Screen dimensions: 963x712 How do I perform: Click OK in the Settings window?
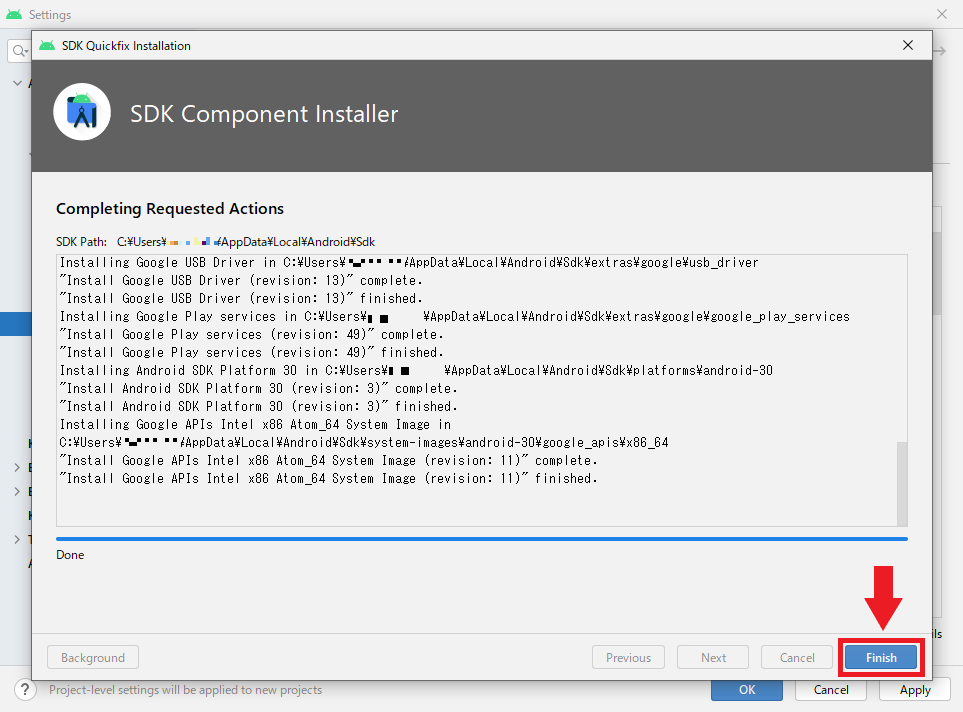(x=747, y=690)
